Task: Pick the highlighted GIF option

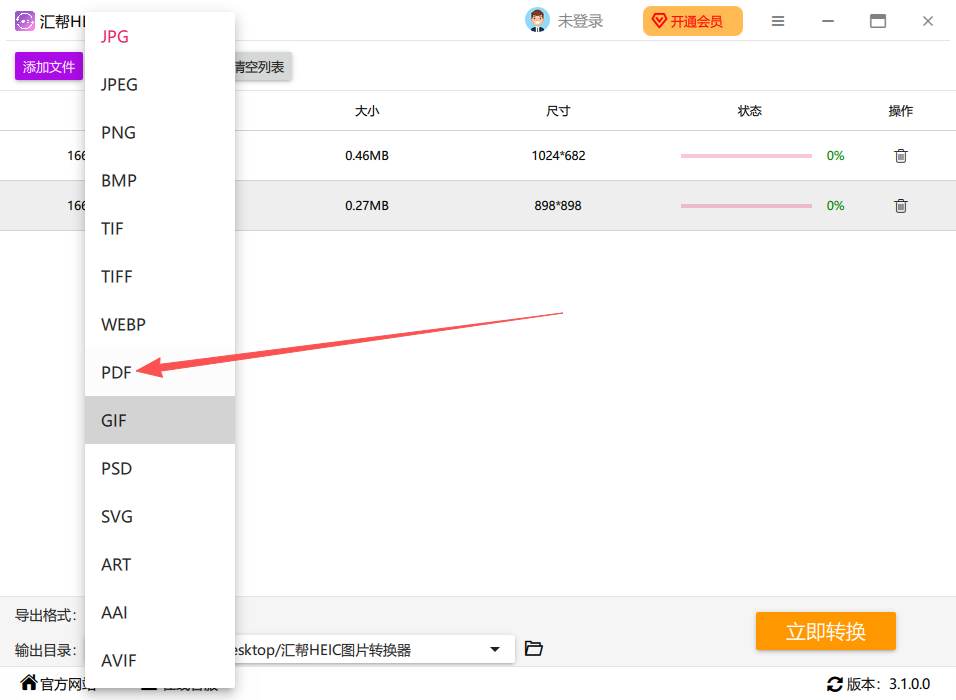Action: click(x=160, y=420)
